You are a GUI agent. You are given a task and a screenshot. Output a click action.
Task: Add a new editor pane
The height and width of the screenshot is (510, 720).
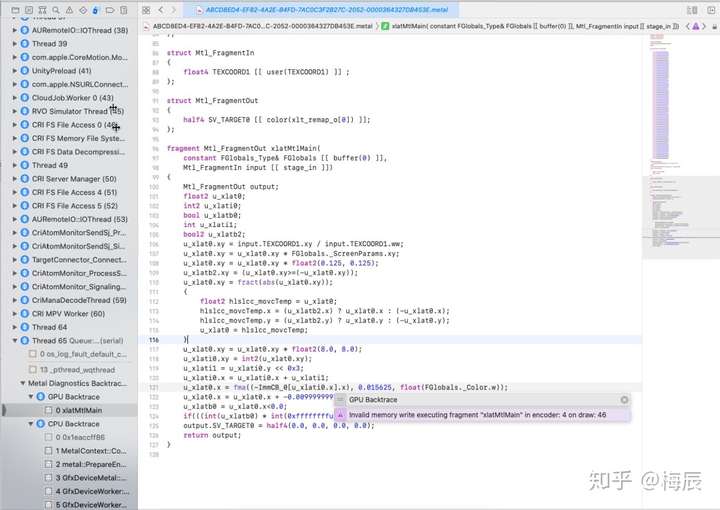click(710, 10)
